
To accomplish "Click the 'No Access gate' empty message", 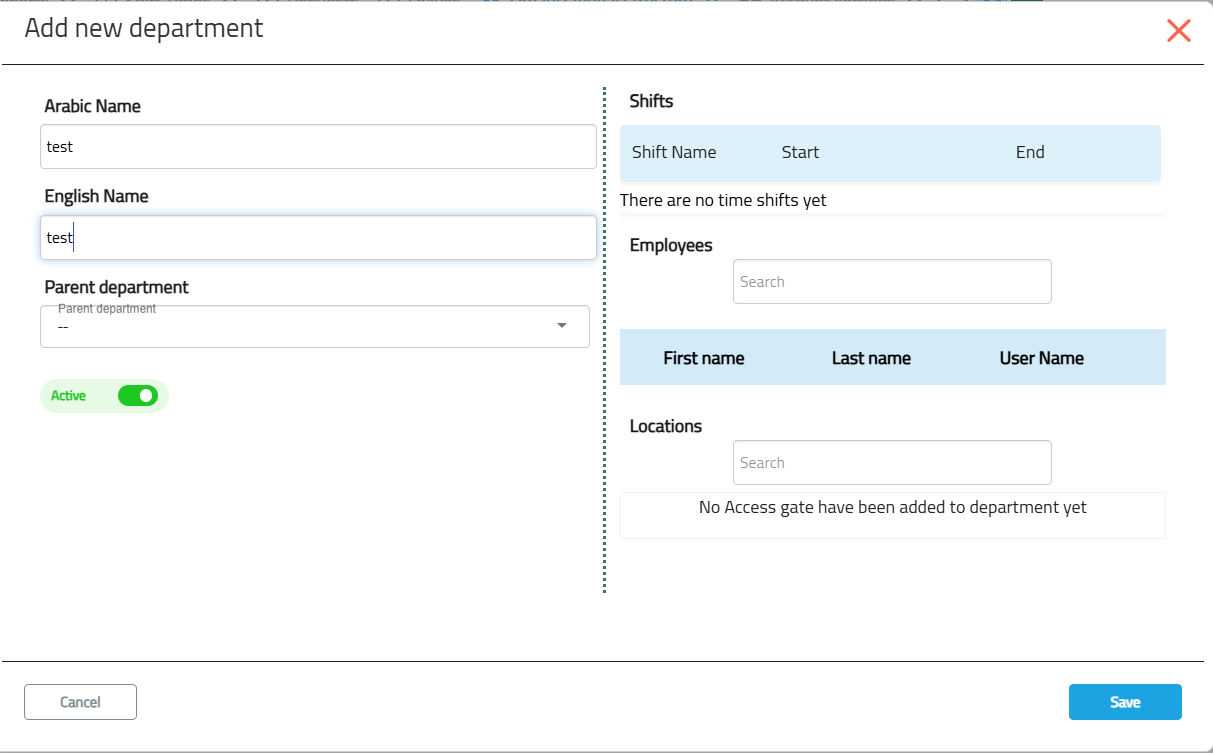I will pyautogui.click(x=892, y=507).
